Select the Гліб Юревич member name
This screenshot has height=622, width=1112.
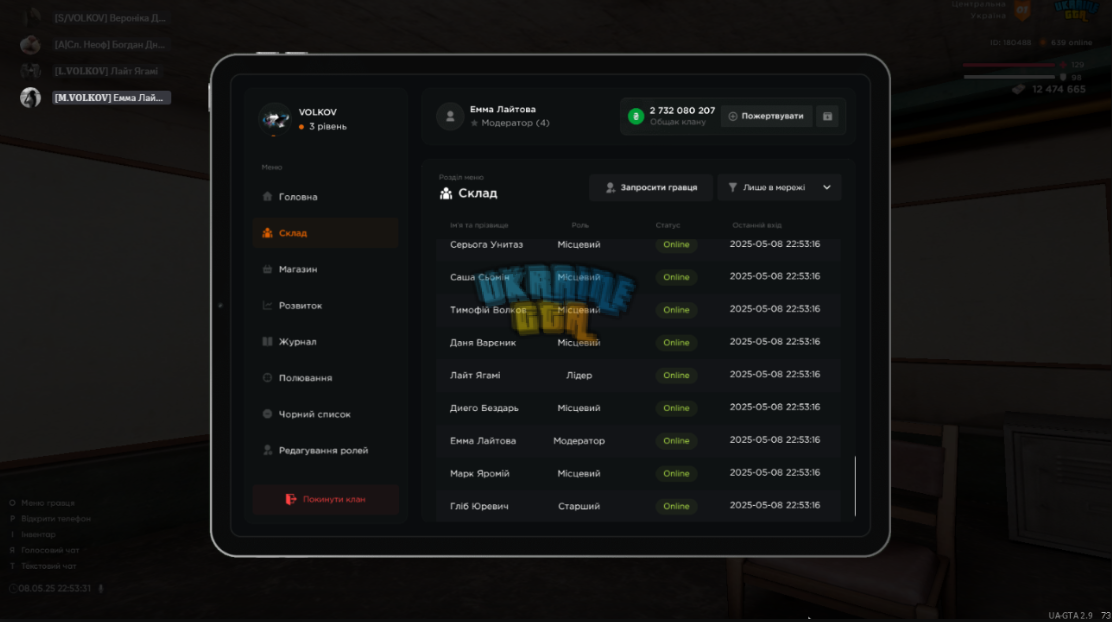pos(479,506)
